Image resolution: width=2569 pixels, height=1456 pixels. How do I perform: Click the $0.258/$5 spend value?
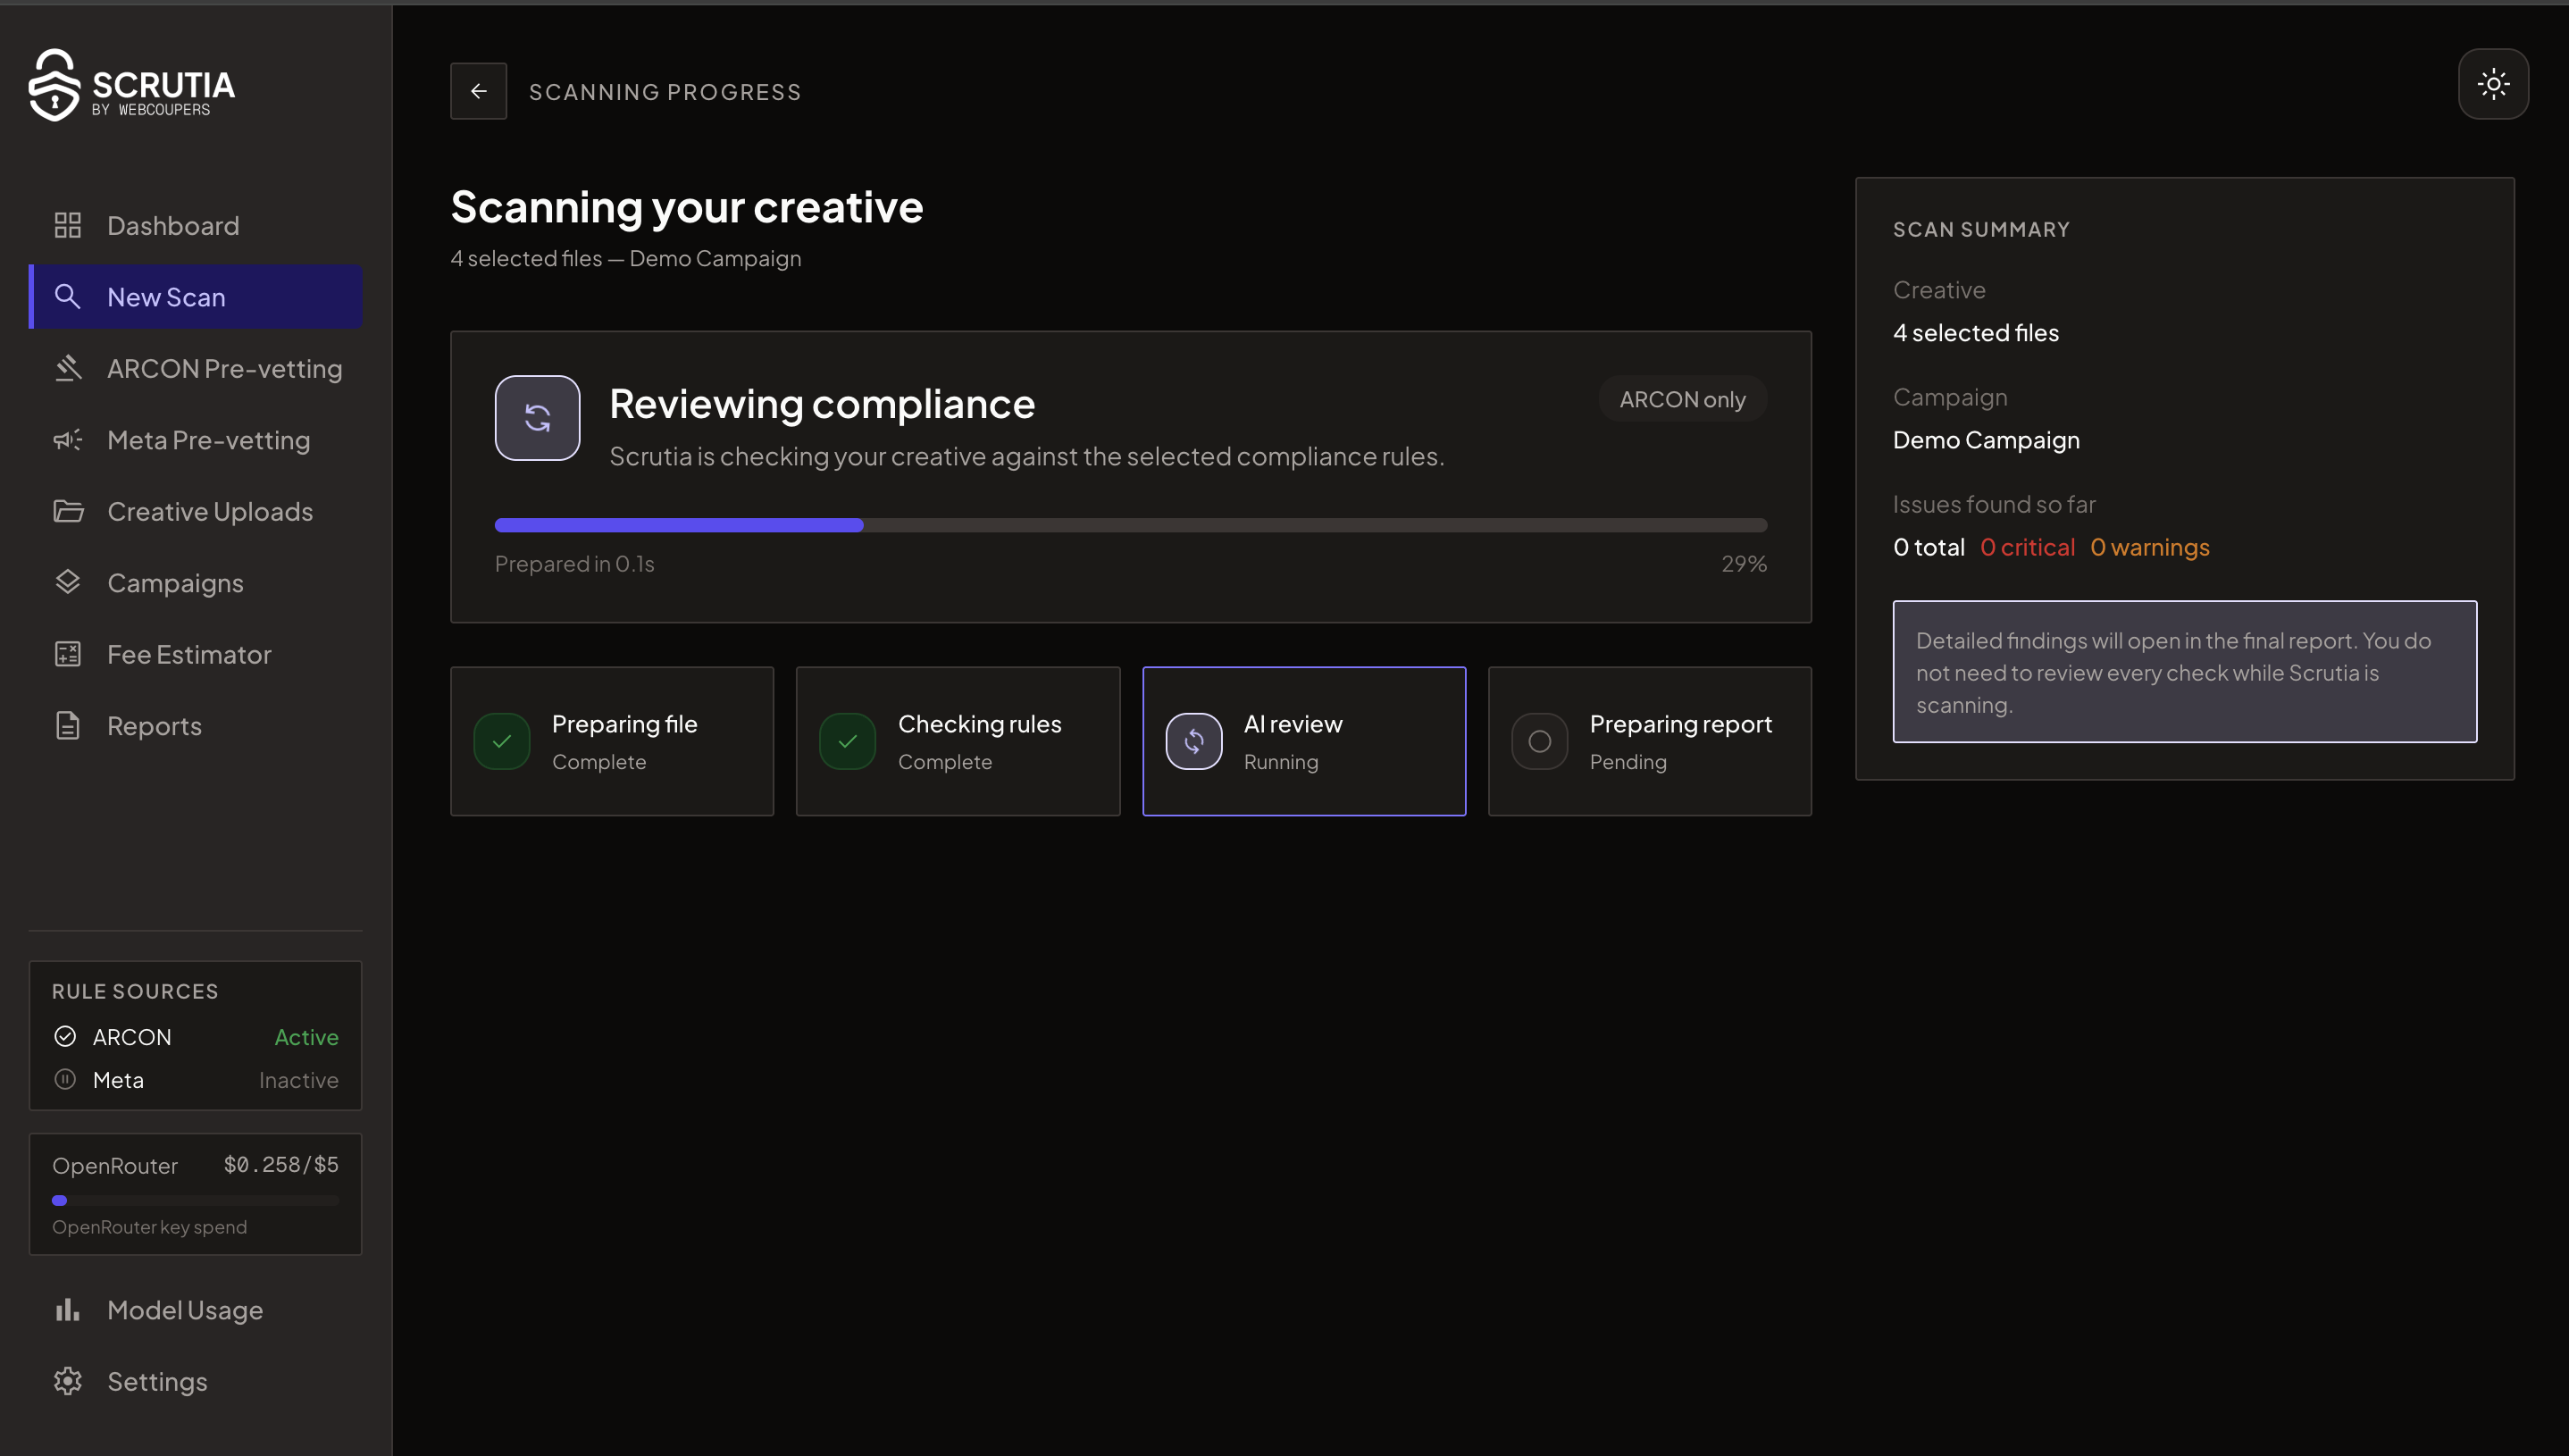tap(280, 1164)
